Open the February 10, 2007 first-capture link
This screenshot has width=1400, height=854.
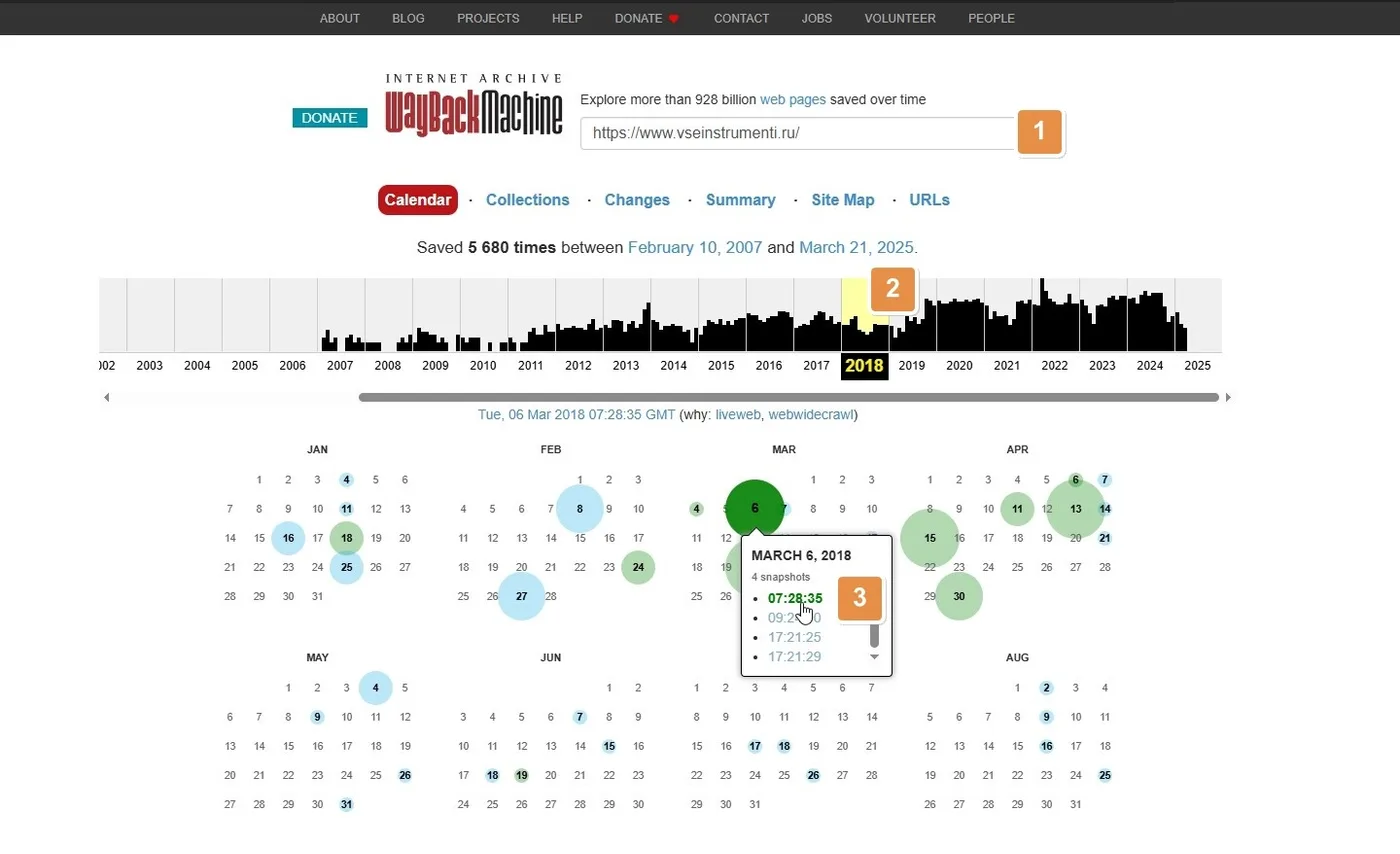[x=695, y=248]
